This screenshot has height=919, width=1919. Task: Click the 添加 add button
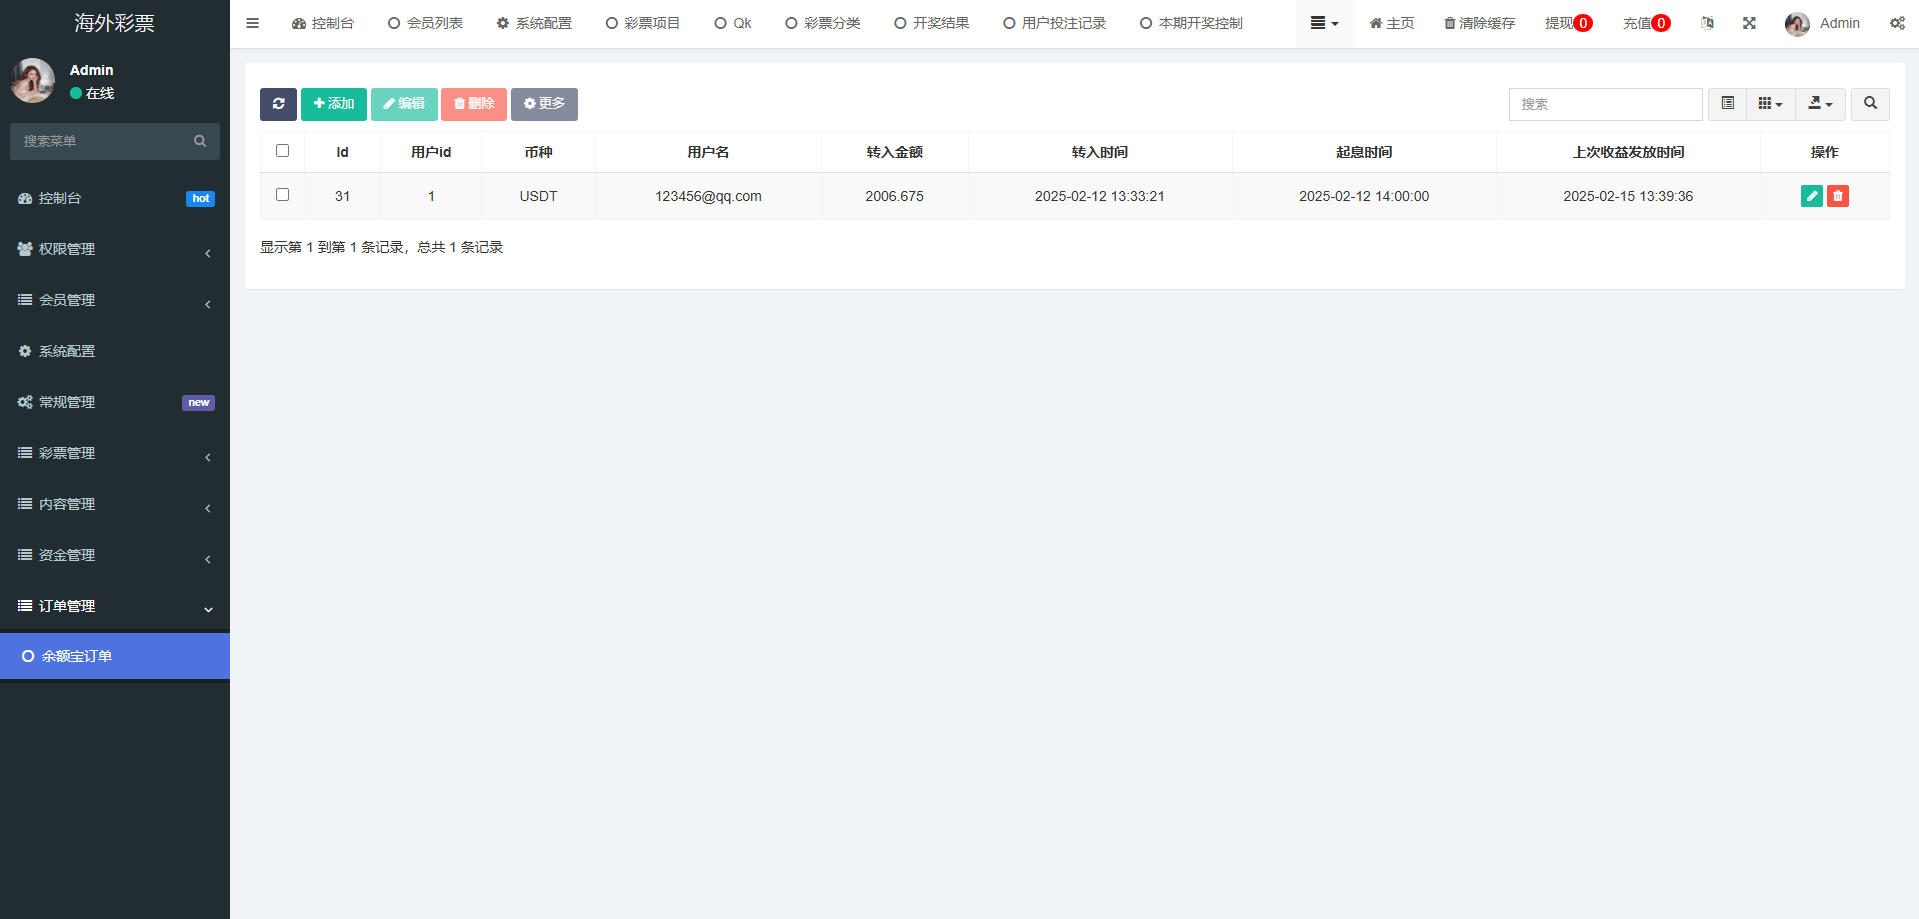[334, 104]
